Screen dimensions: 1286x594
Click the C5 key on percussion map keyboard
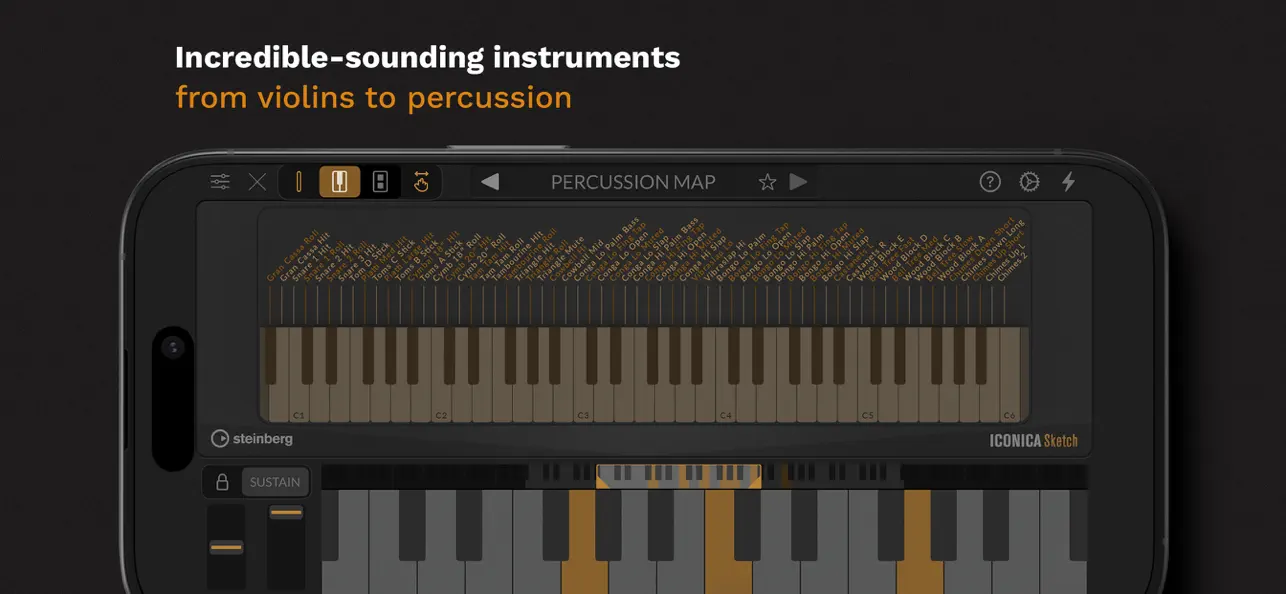tap(868, 400)
